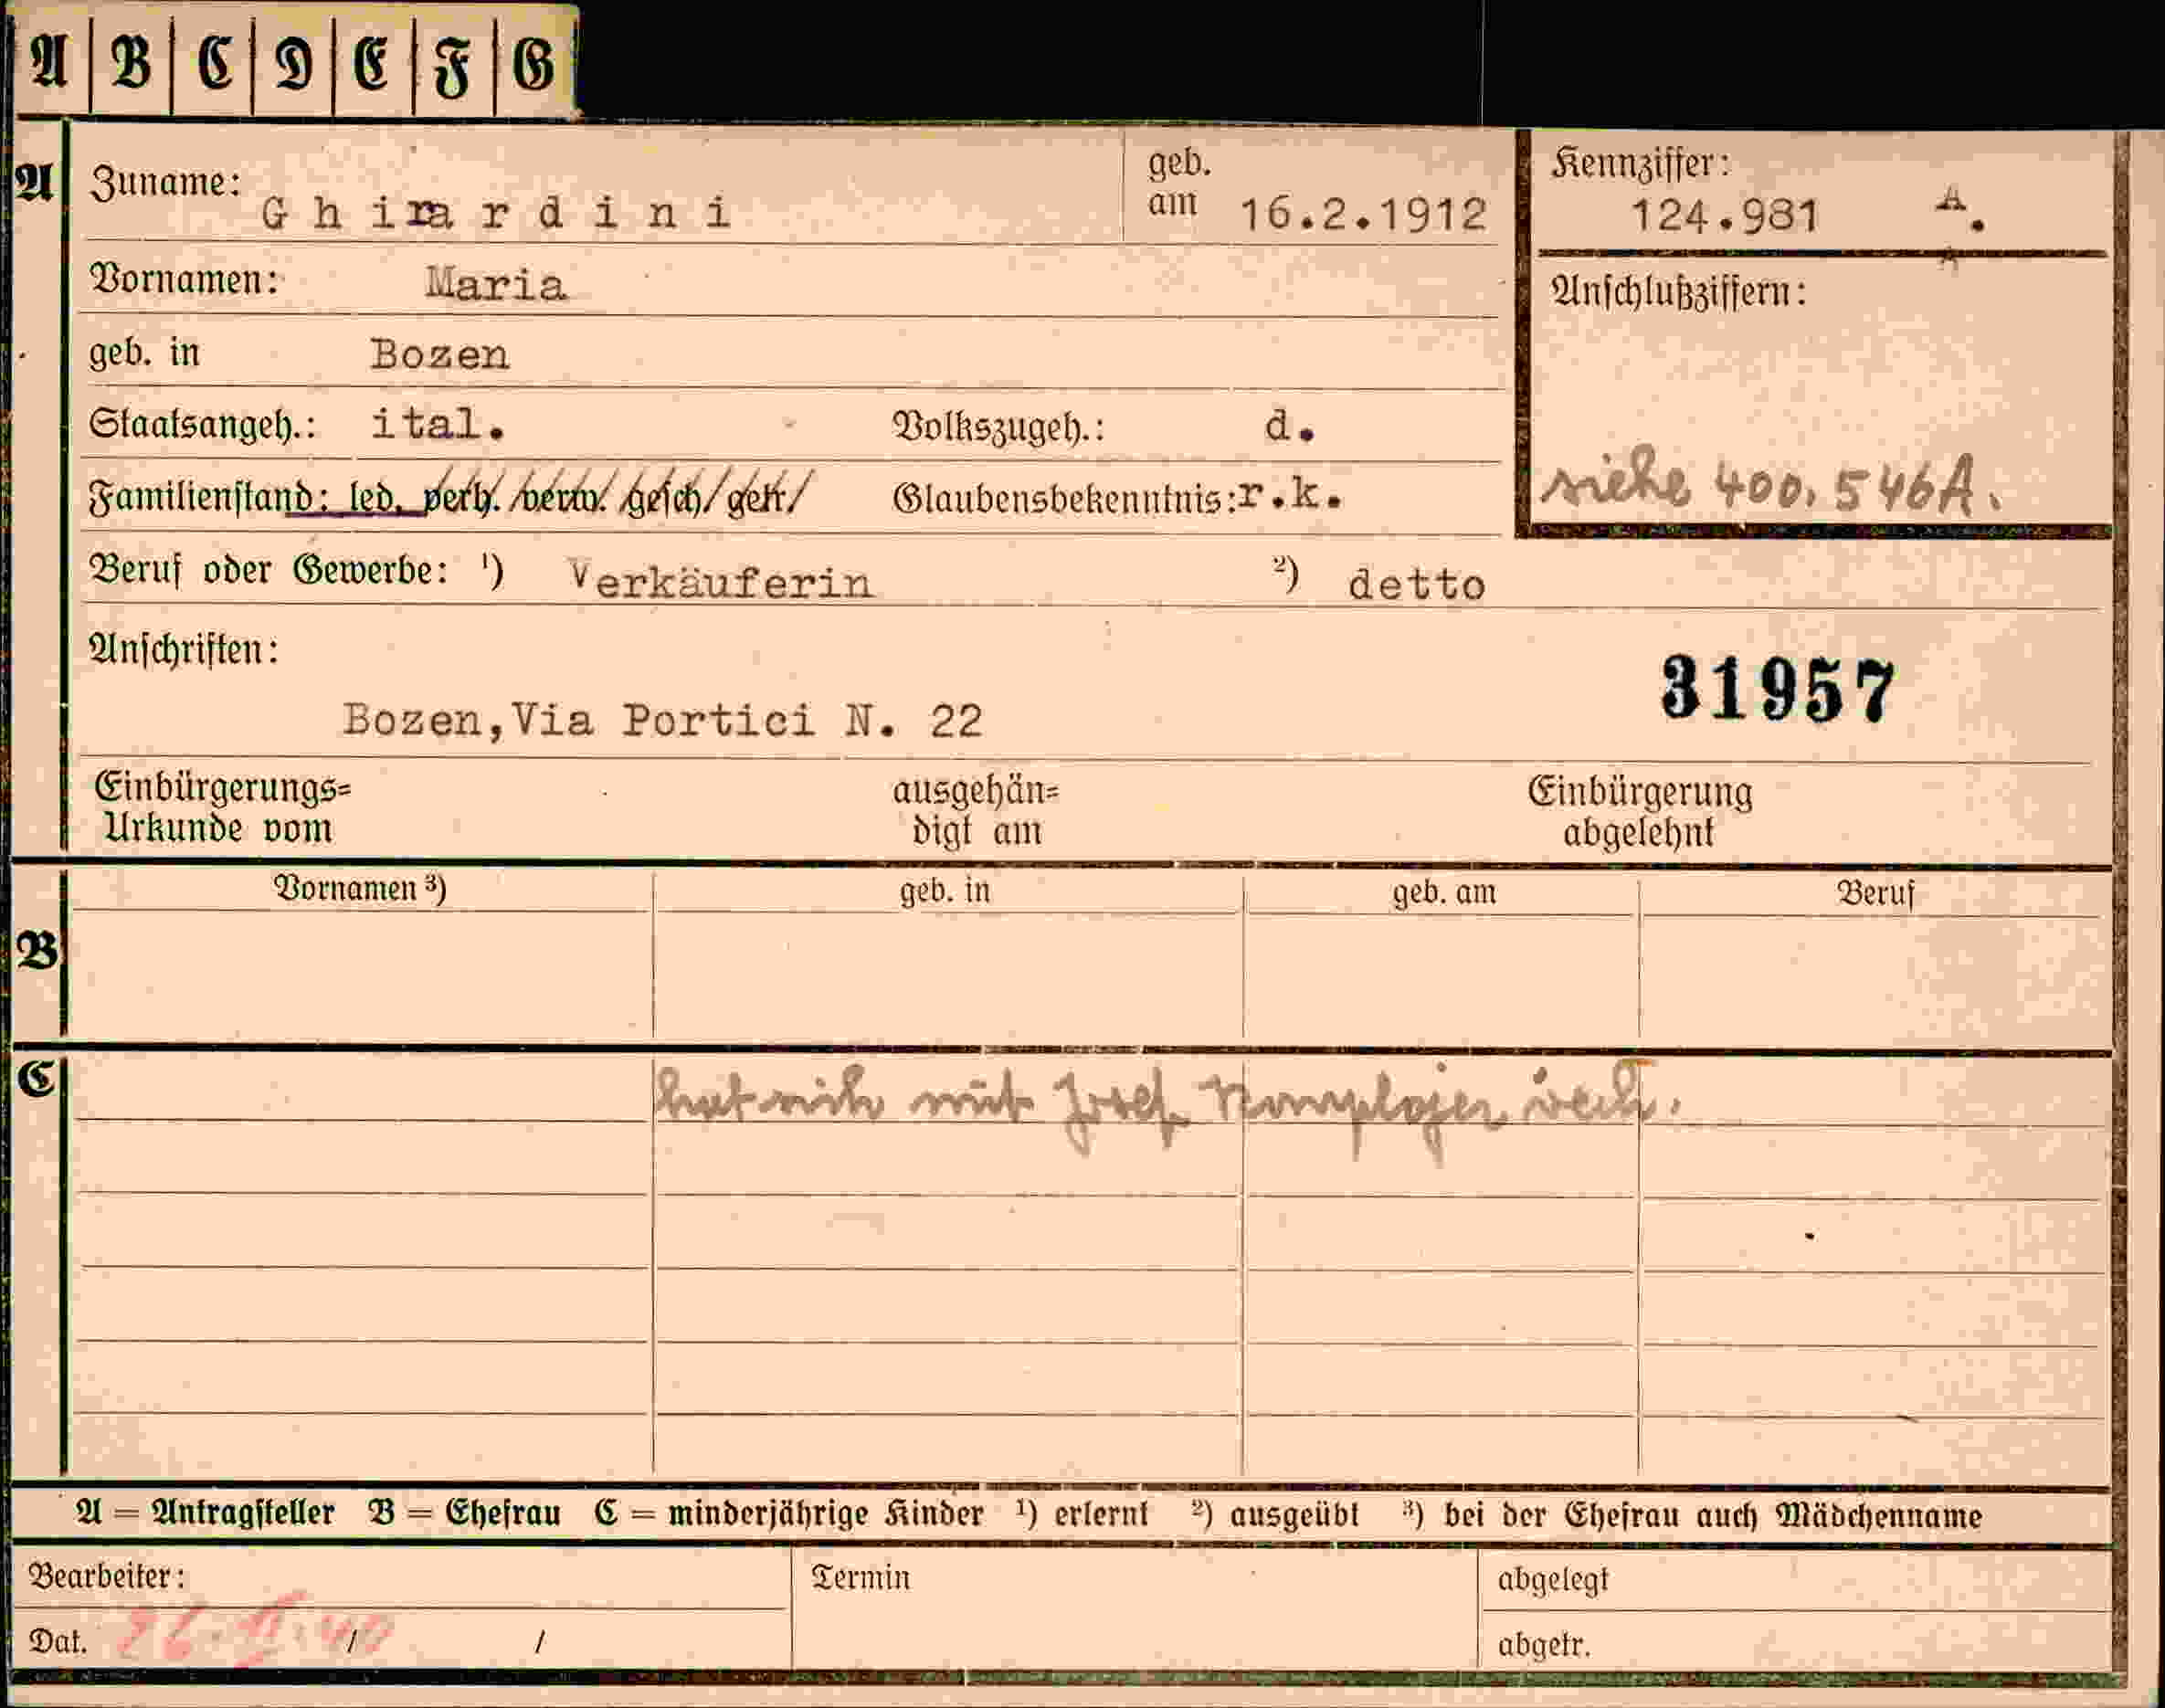Click the 'C = minderjährige Kinder' legend entry
The image size is (2165, 1708).
[x=789, y=1513]
